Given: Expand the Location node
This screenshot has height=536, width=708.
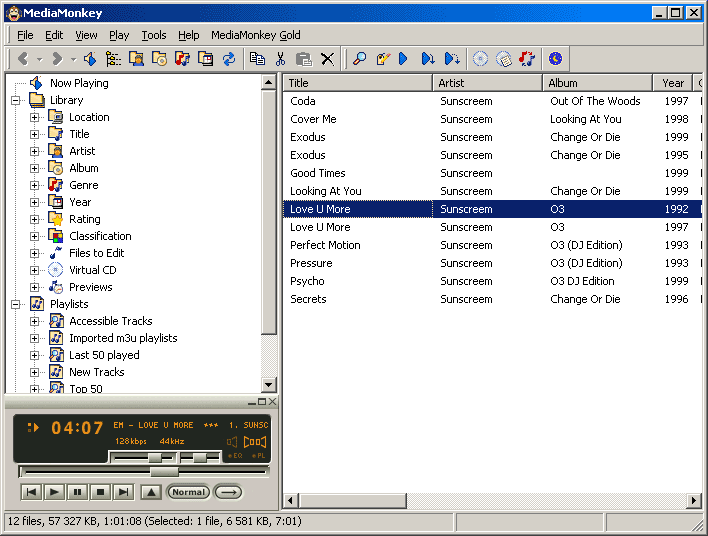Looking at the screenshot, I should click(34, 117).
